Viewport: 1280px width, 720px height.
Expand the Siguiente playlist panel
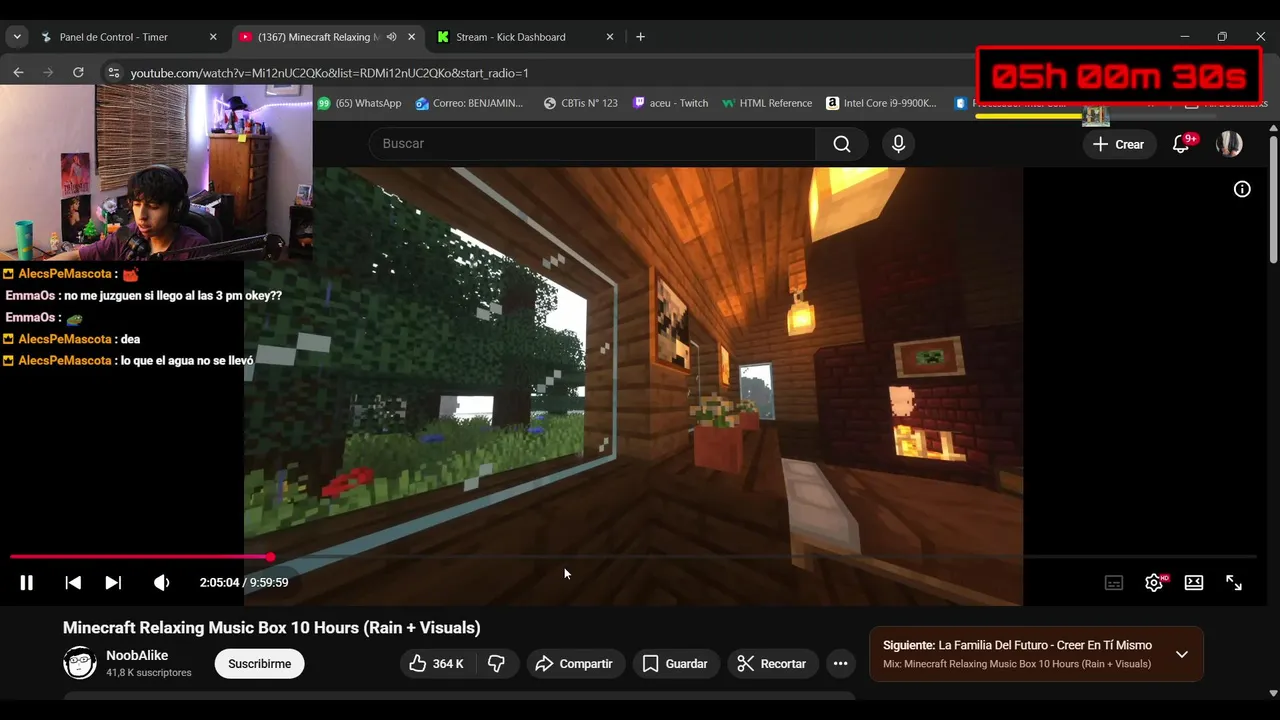[x=1181, y=655]
